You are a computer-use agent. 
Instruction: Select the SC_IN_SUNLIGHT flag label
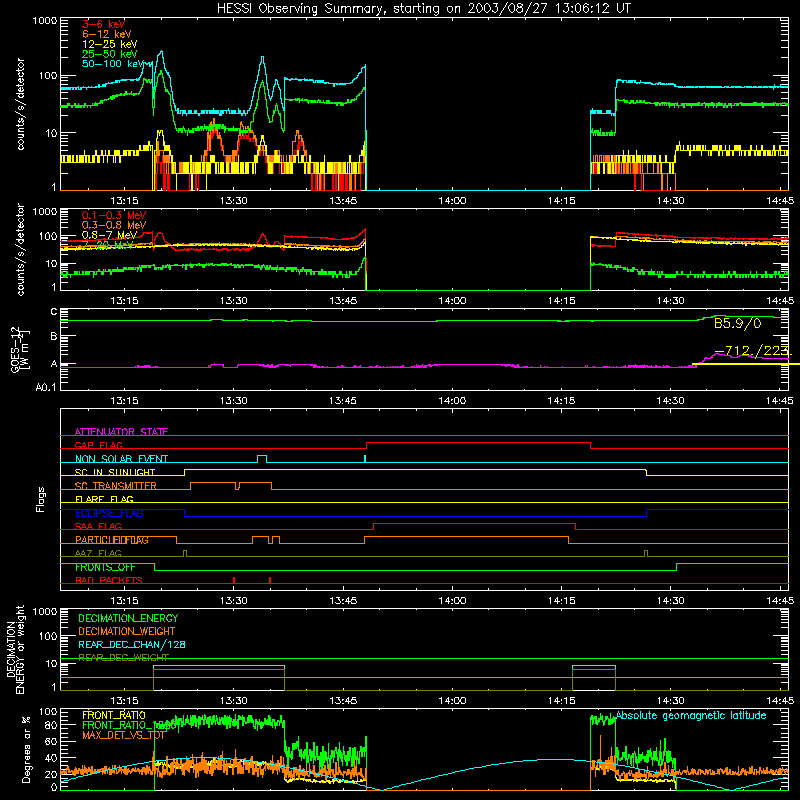point(115,472)
